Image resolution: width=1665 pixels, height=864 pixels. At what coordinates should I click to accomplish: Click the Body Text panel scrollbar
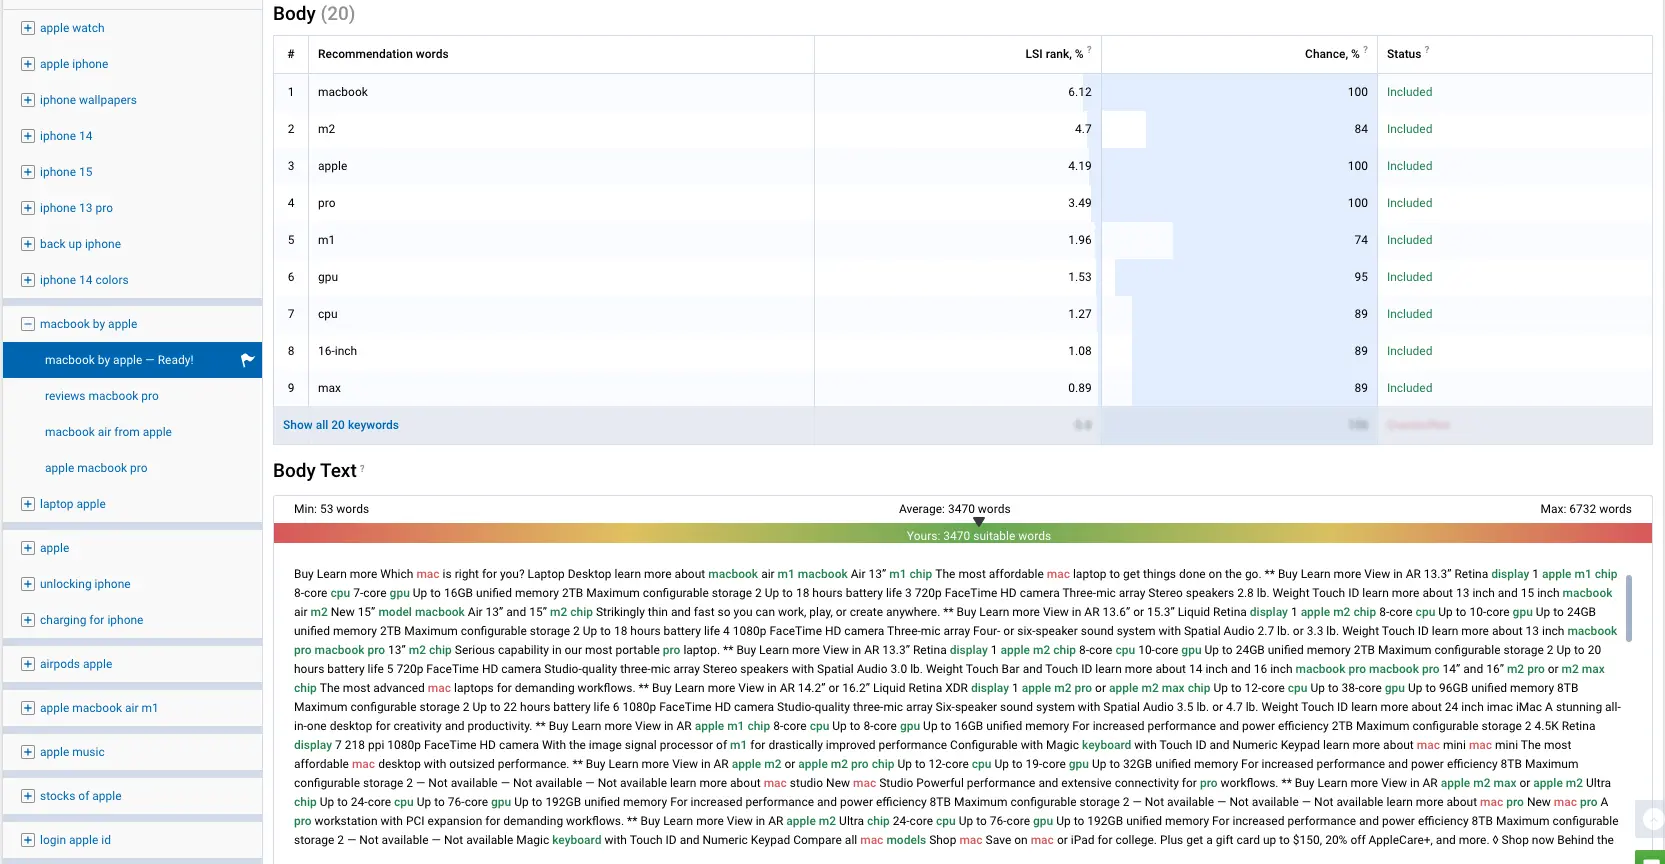pyautogui.click(x=1629, y=608)
